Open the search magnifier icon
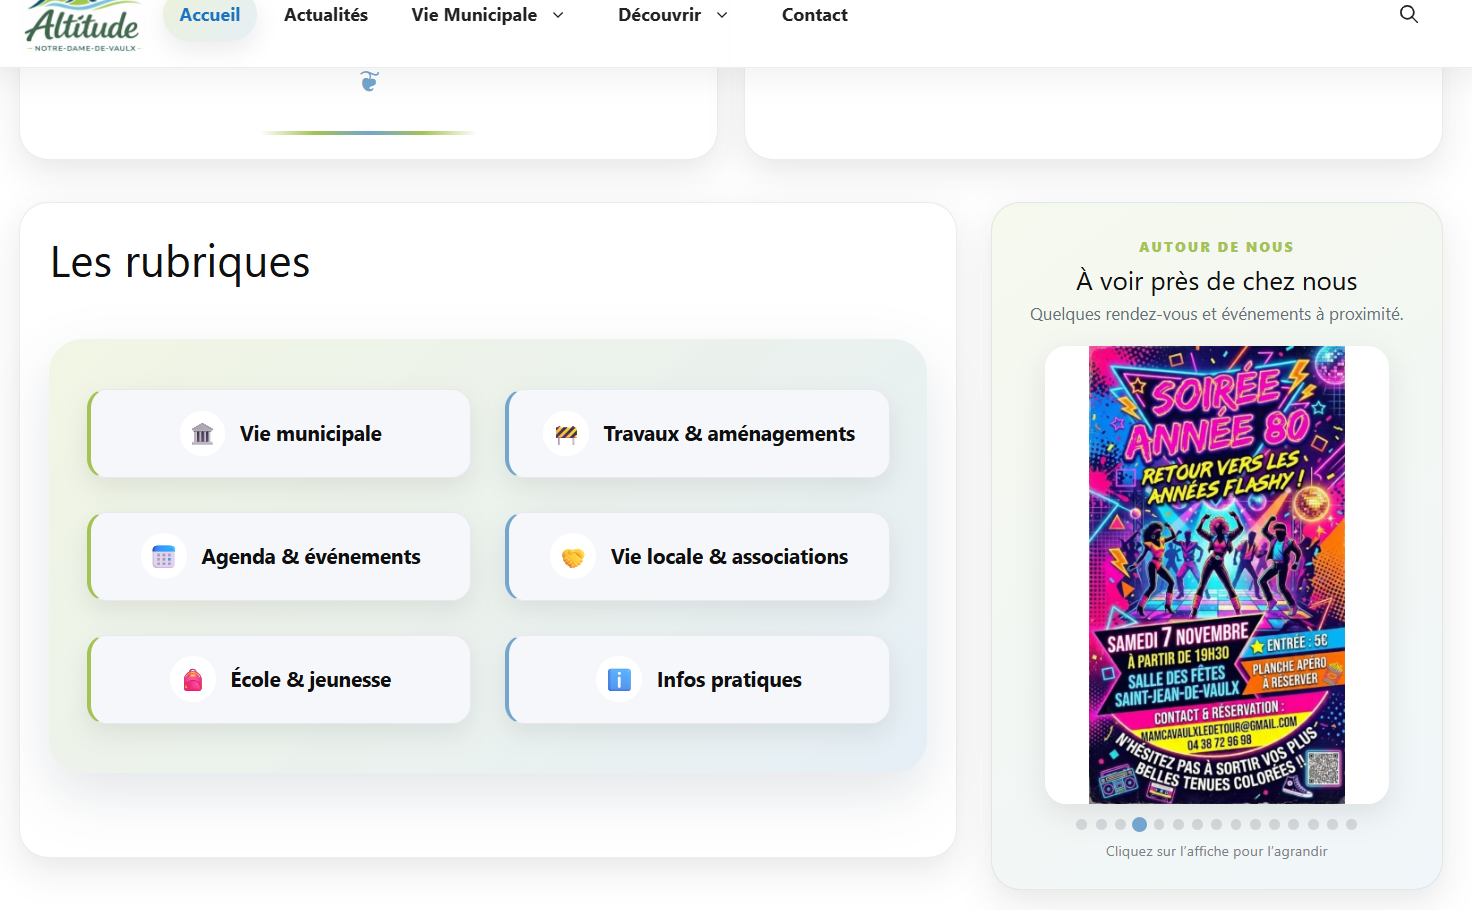1472x910 pixels. 1409,14
